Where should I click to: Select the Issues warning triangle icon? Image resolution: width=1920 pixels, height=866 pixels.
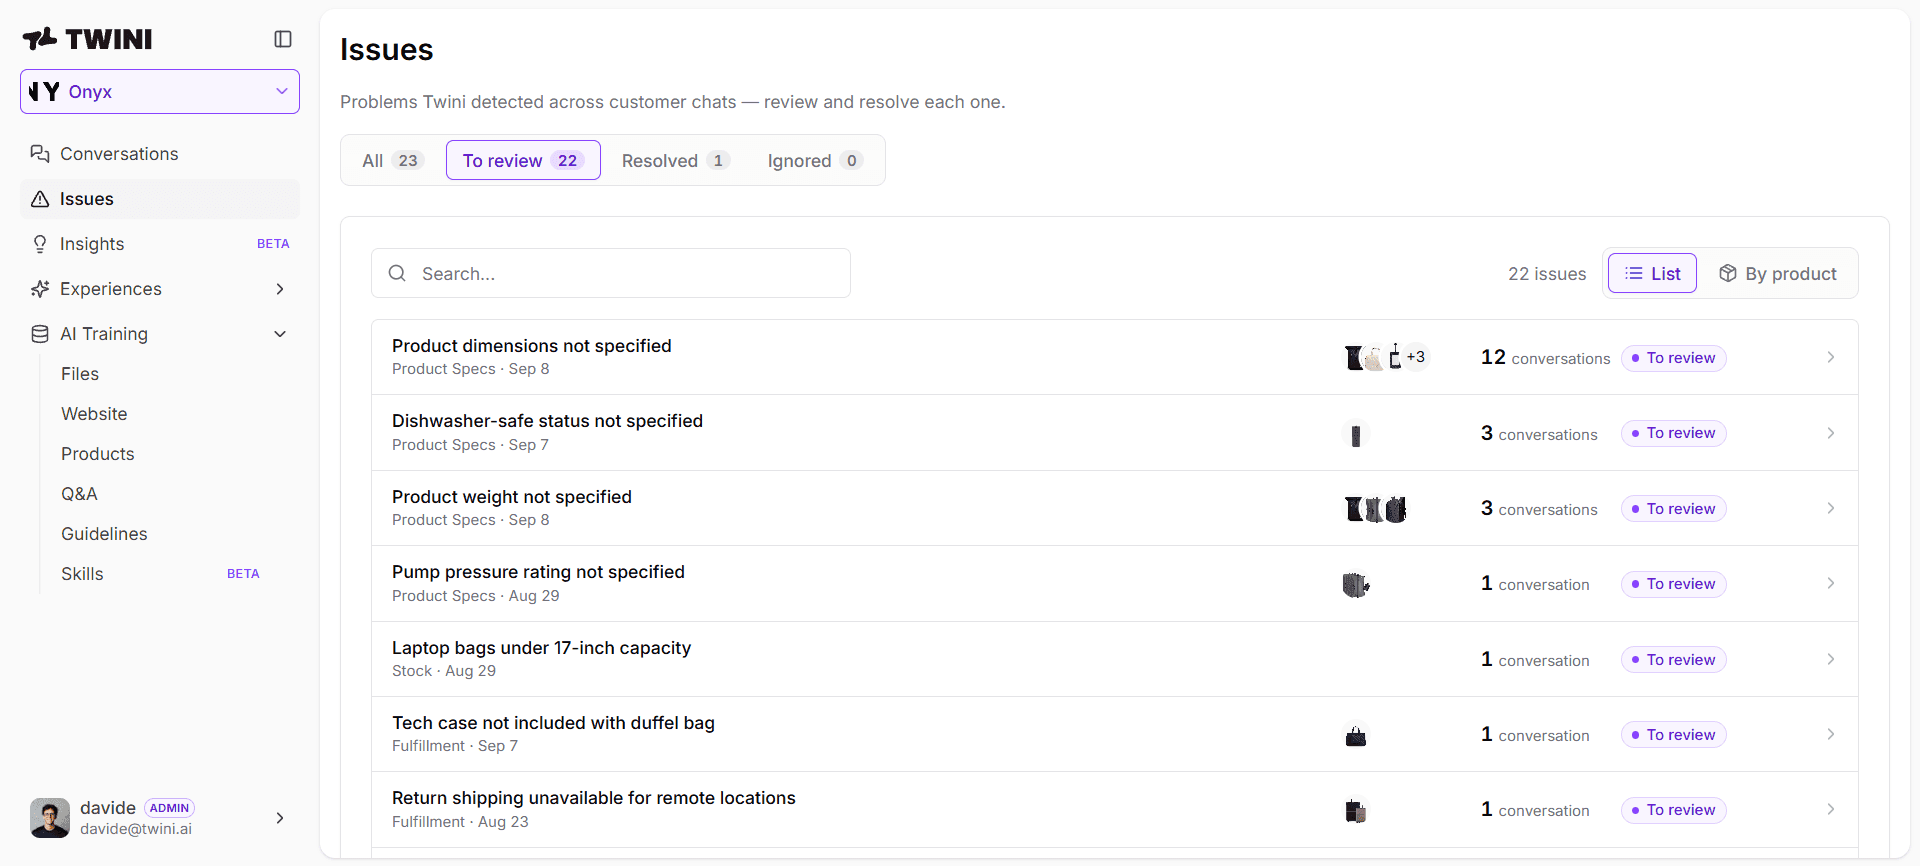click(40, 199)
